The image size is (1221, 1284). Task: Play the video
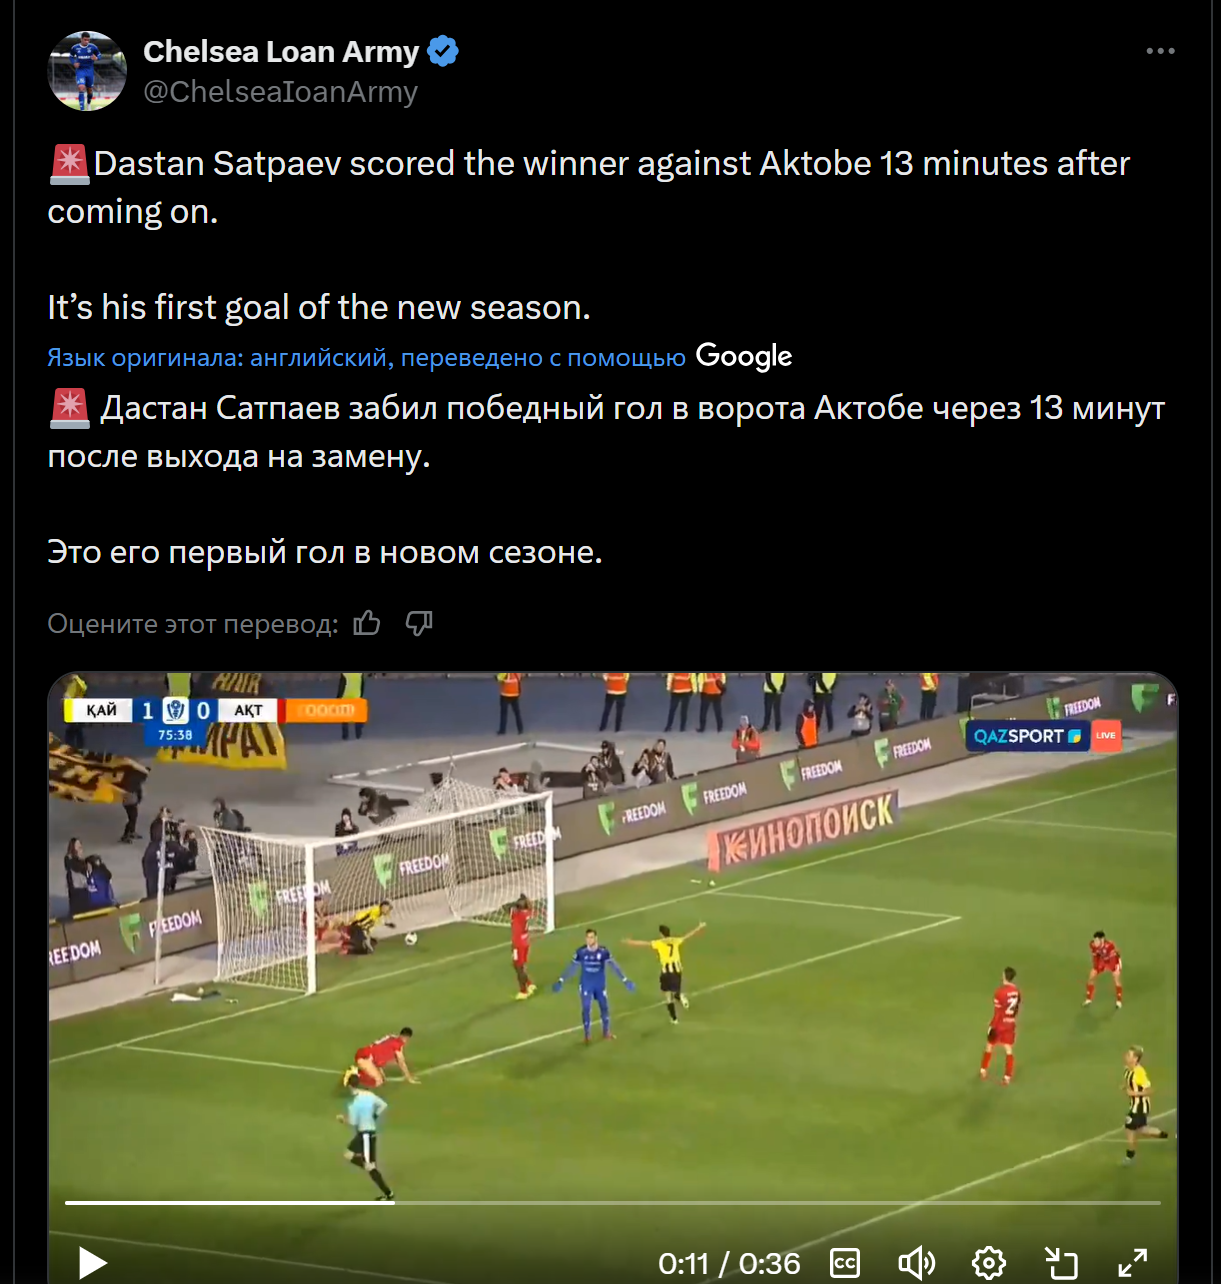point(92,1263)
